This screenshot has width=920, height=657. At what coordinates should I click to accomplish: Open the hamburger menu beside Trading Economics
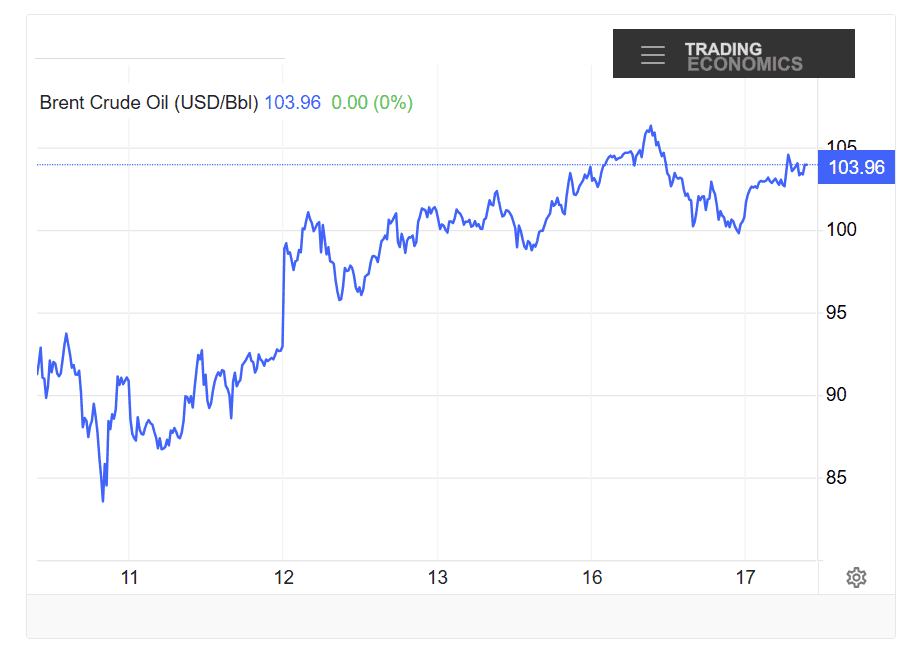tap(652, 55)
